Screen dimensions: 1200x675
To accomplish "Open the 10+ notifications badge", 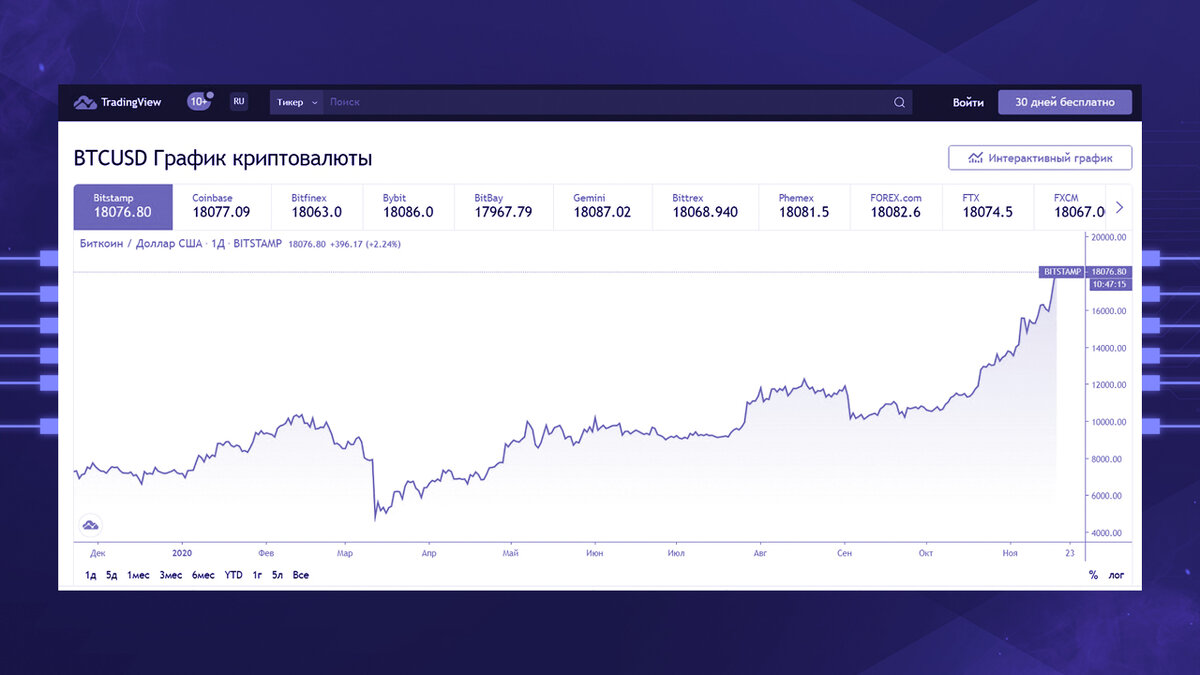I will (199, 101).
